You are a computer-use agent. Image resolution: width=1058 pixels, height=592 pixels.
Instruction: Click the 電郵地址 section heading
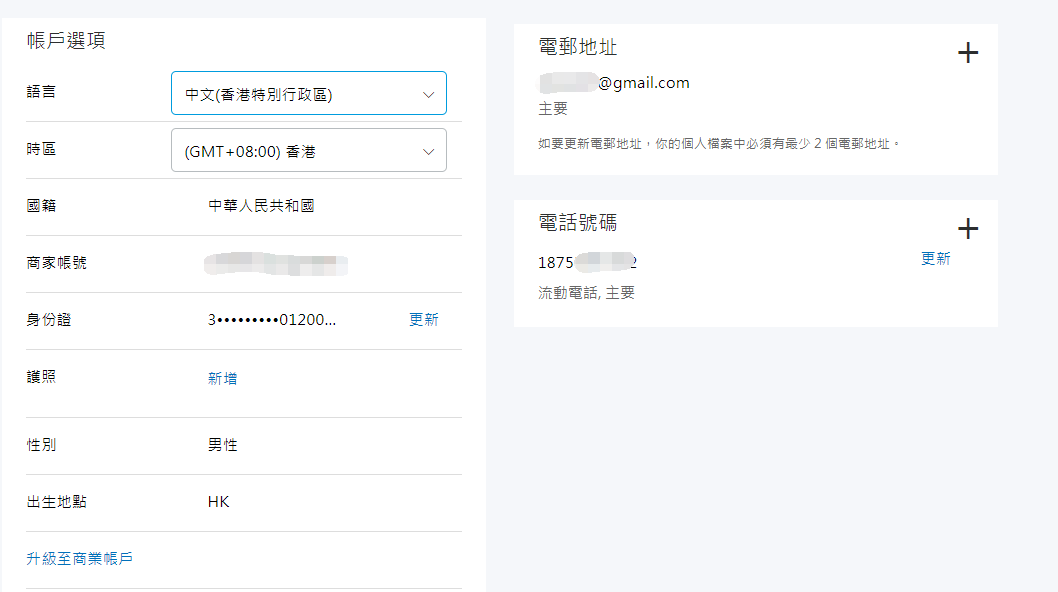[578, 47]
